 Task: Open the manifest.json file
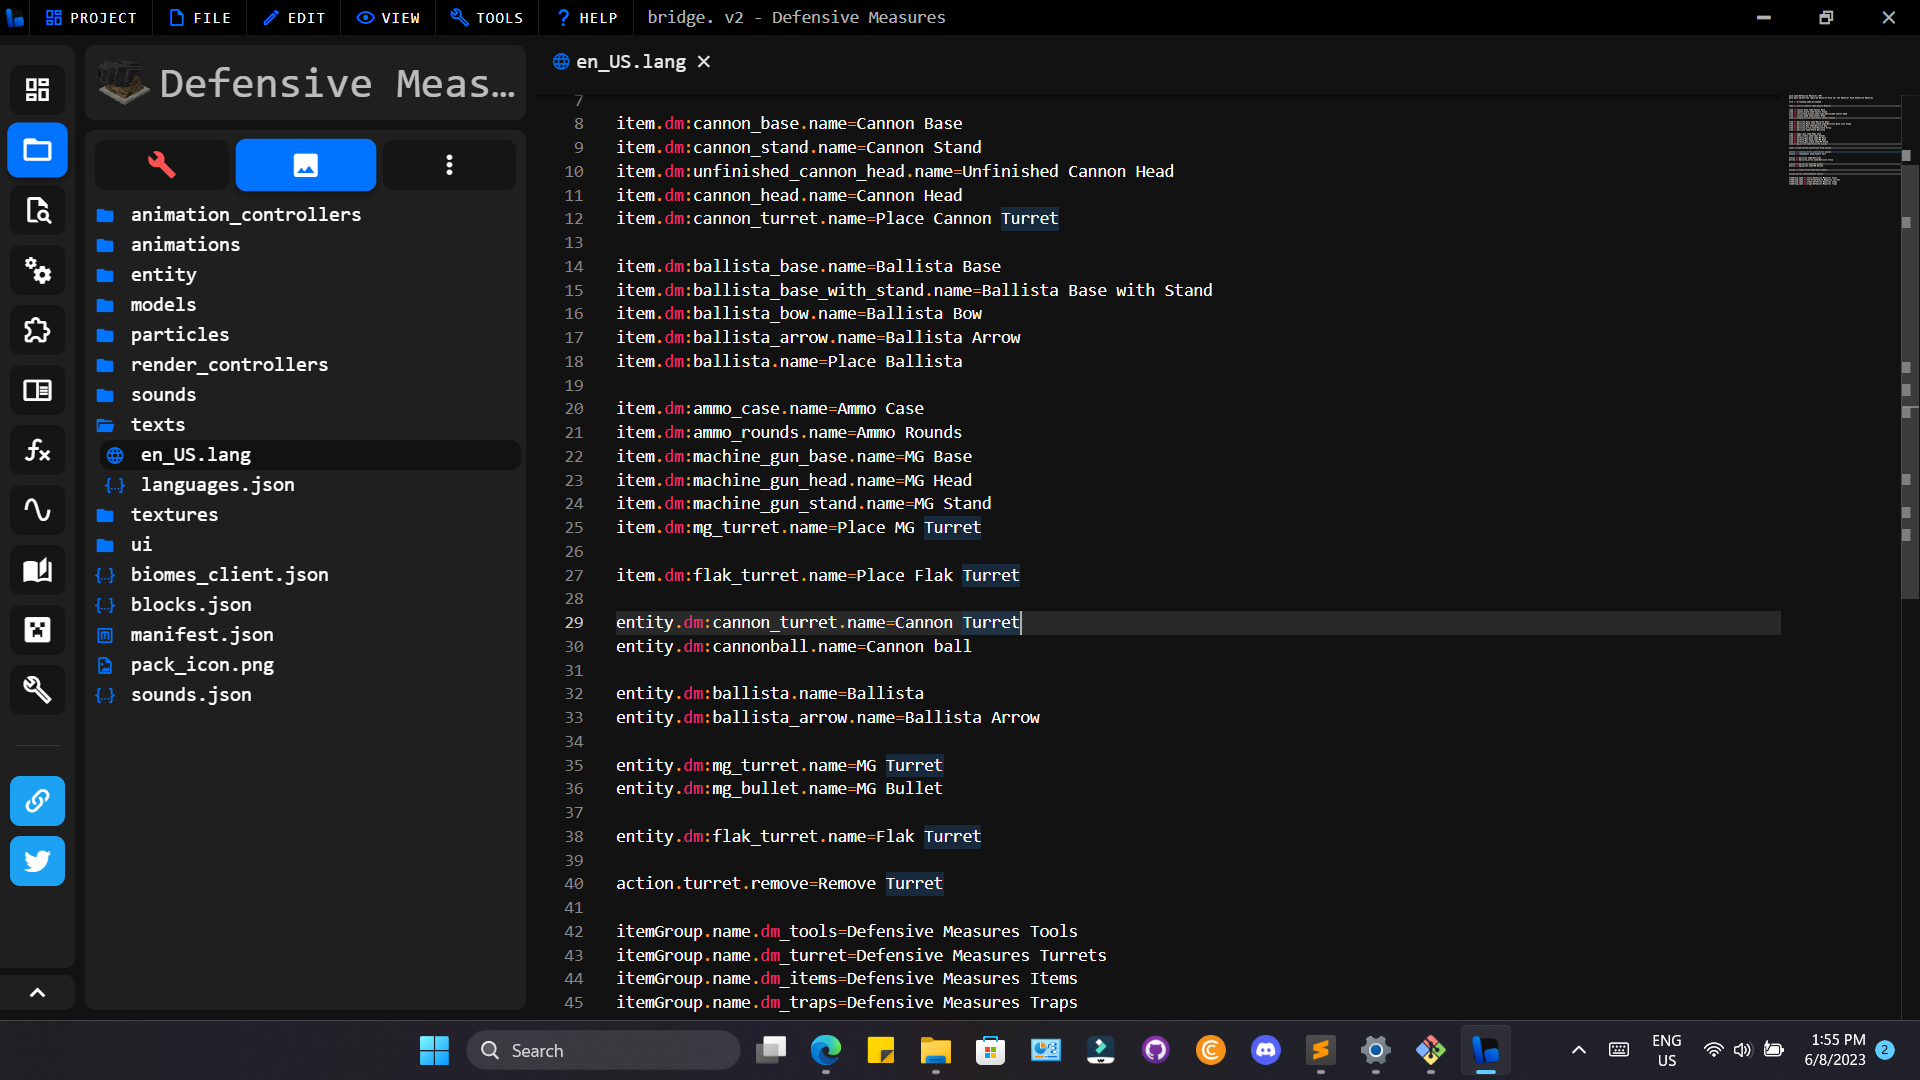201,635
